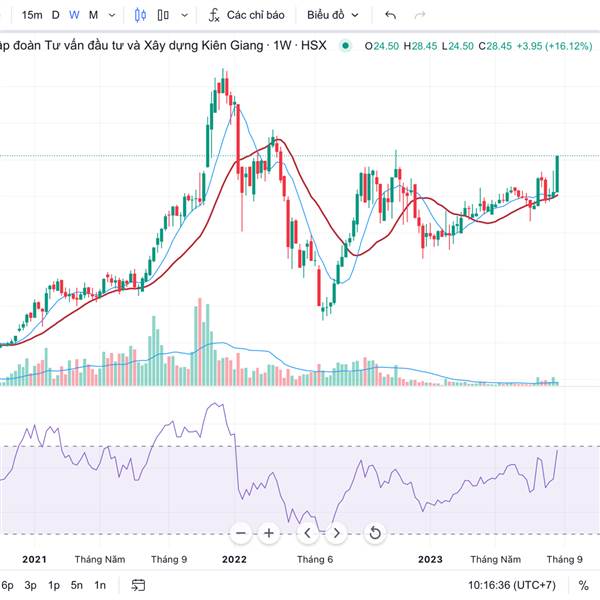The image size is (600, 600).
Task: Click the green market status indicator dot
Action: [x=346, y=46]
